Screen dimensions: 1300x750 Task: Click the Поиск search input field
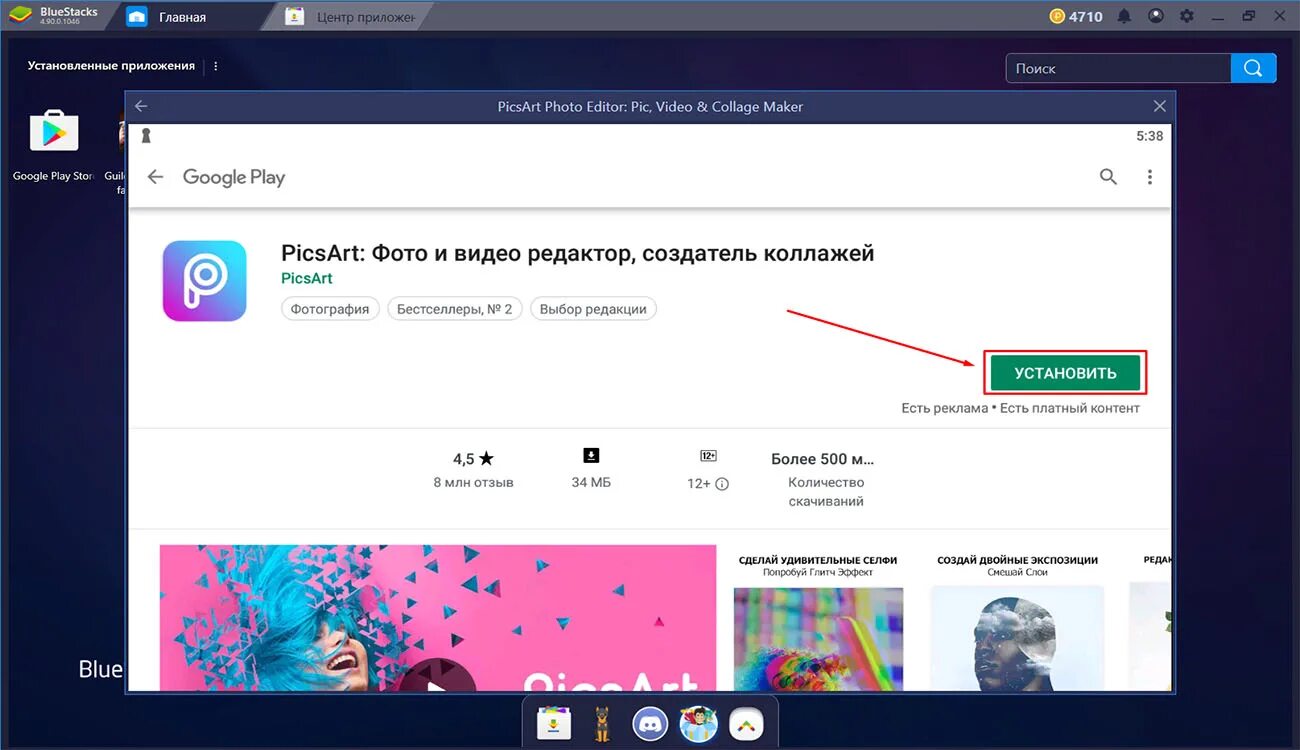1118,68
